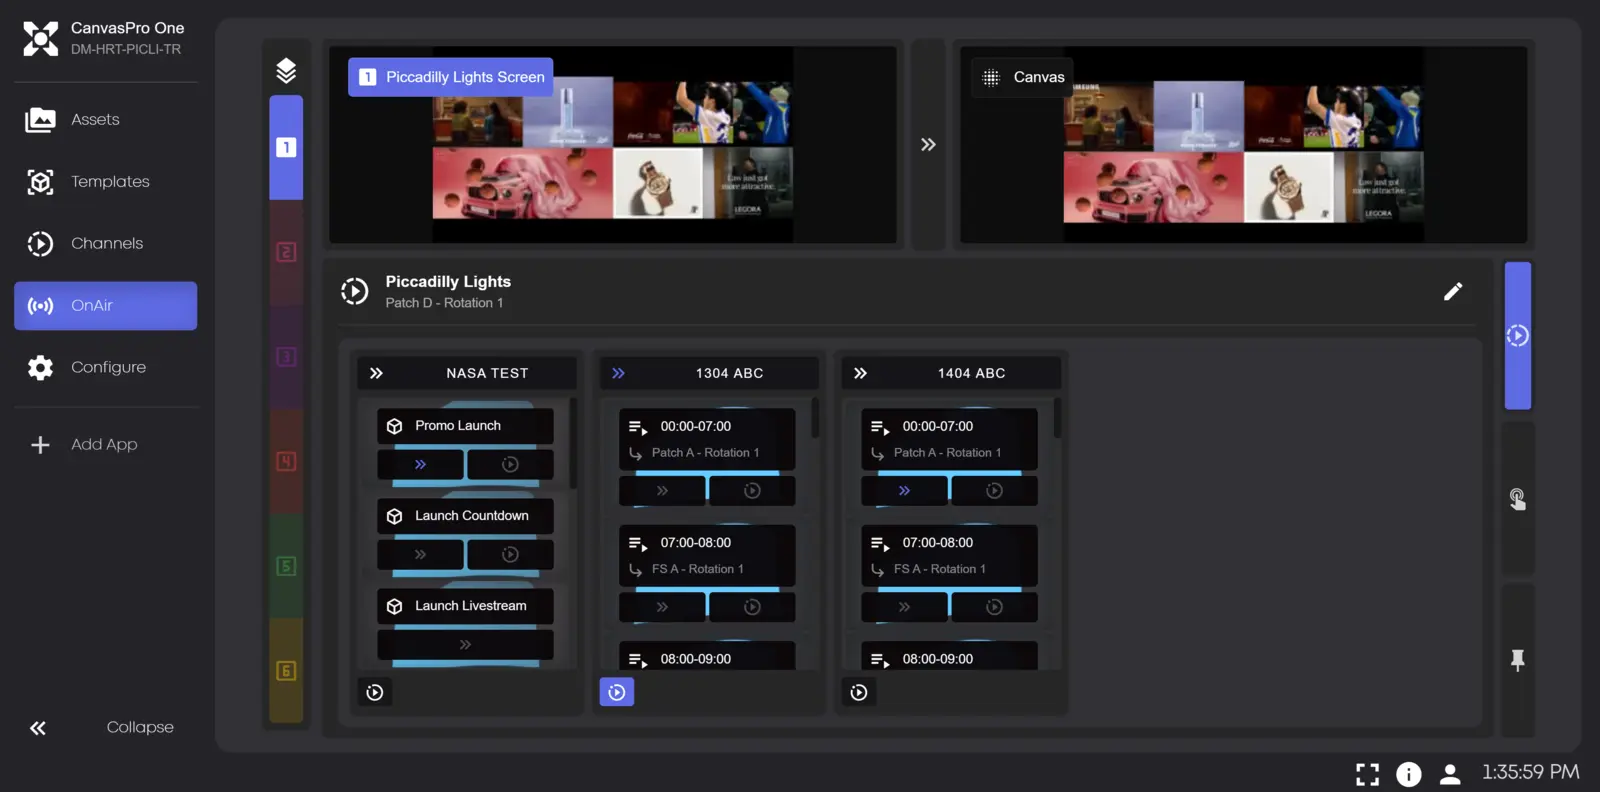Select the Promo Launch item
The width and height of the screenshot is (1600, 792).
pyautogui.click(x=465, y=426)
